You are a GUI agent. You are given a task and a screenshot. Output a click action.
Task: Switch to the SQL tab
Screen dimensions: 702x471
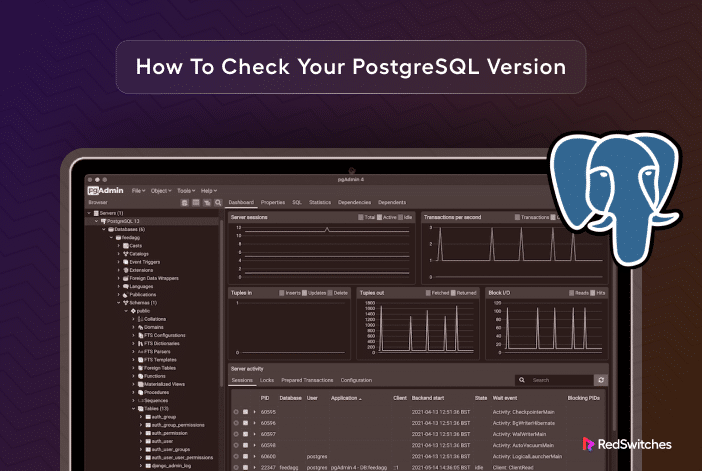tap(297, 202)
